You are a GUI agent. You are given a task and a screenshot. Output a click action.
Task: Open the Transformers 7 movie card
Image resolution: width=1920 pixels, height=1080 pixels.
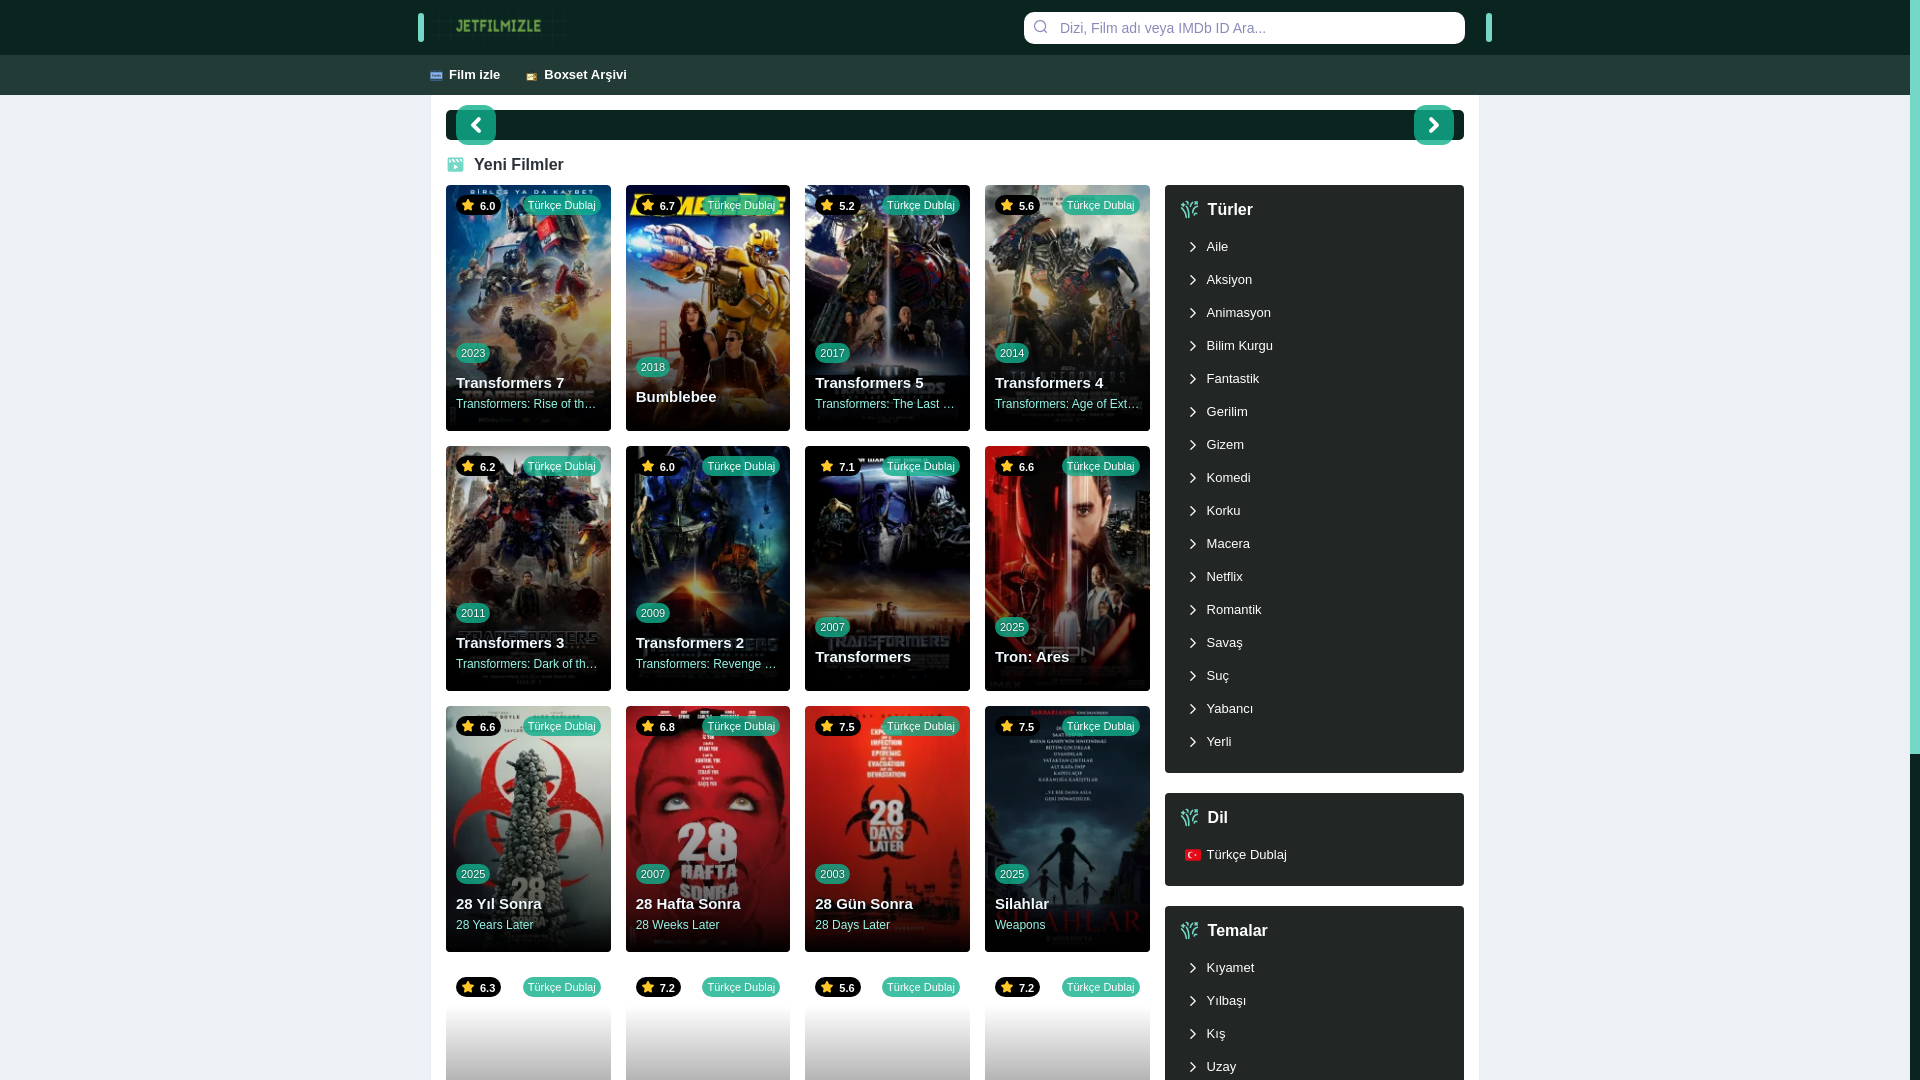[528, 308]
